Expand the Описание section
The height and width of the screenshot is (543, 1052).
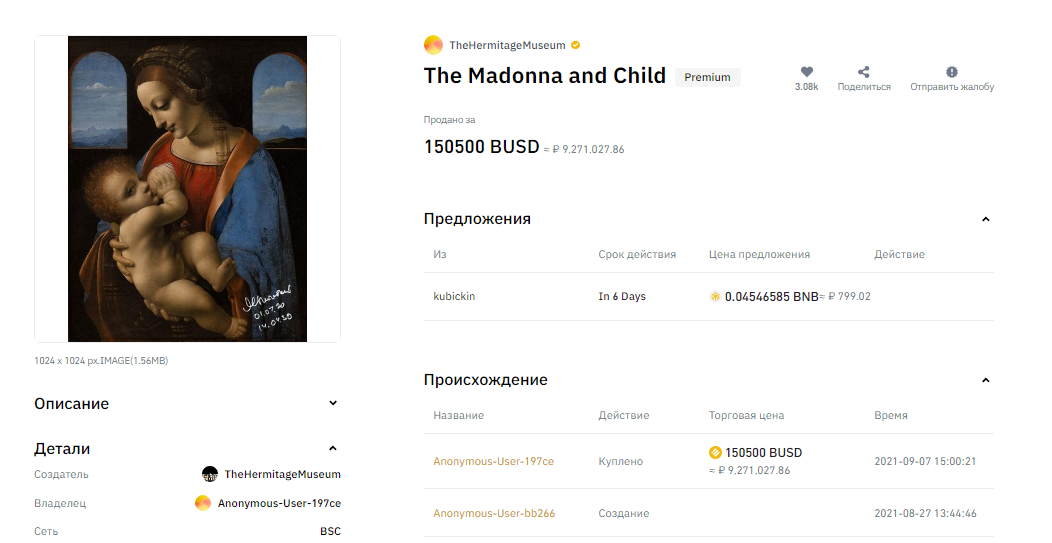pyautogui.click(x=333, y=403)
